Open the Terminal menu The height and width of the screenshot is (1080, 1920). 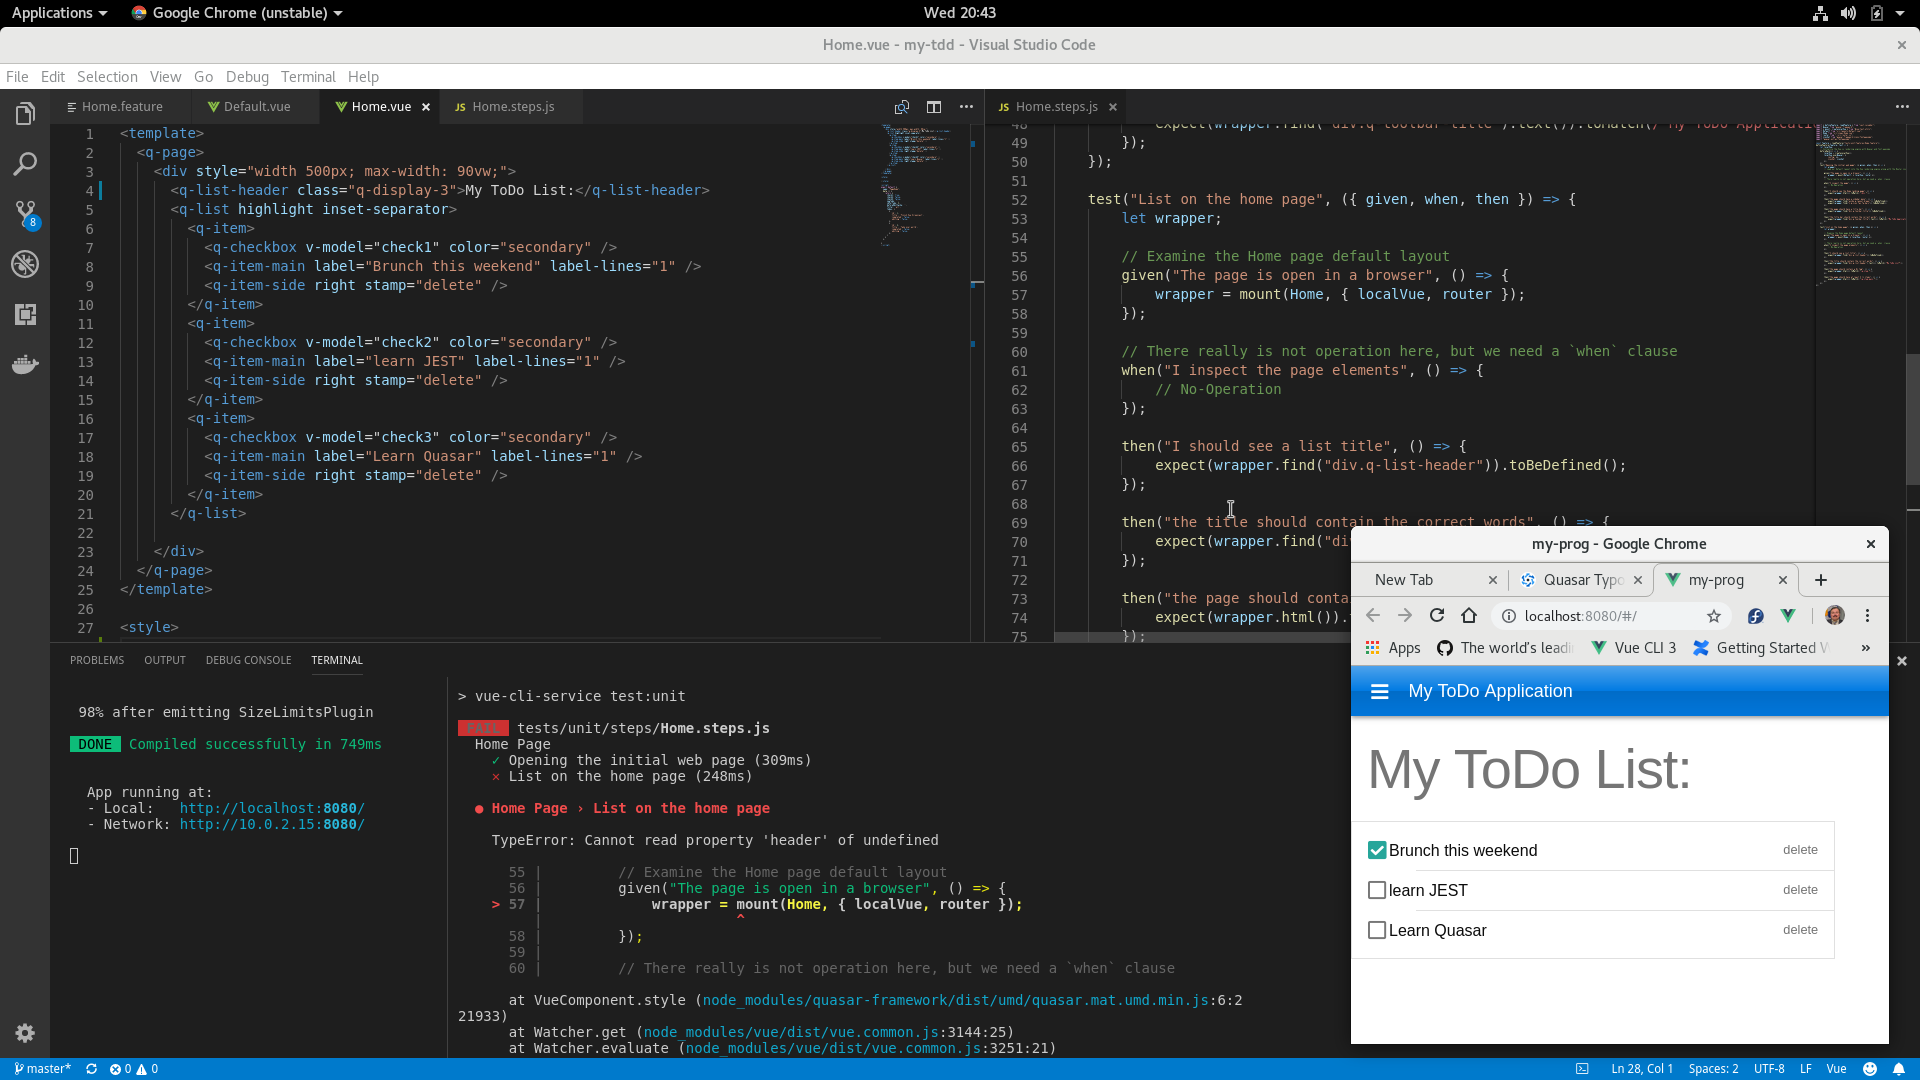point(308,77)
